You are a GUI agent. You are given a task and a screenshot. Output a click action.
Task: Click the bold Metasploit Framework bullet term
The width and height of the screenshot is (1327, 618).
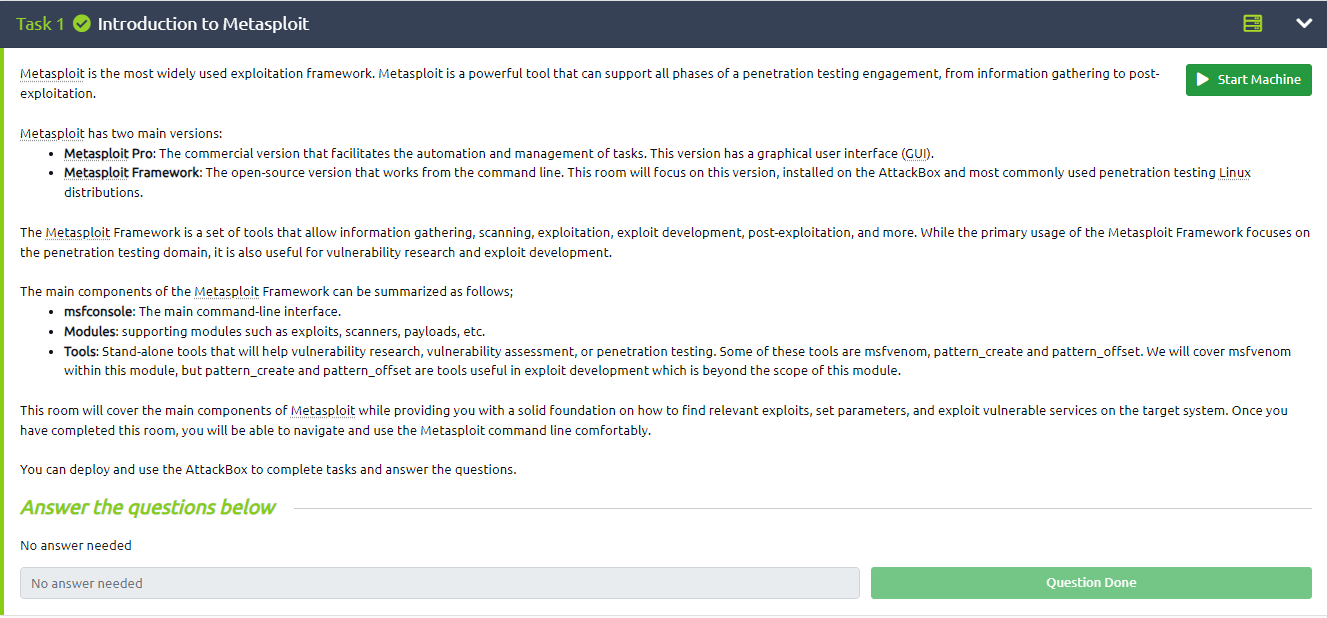(x=132, y=173)
